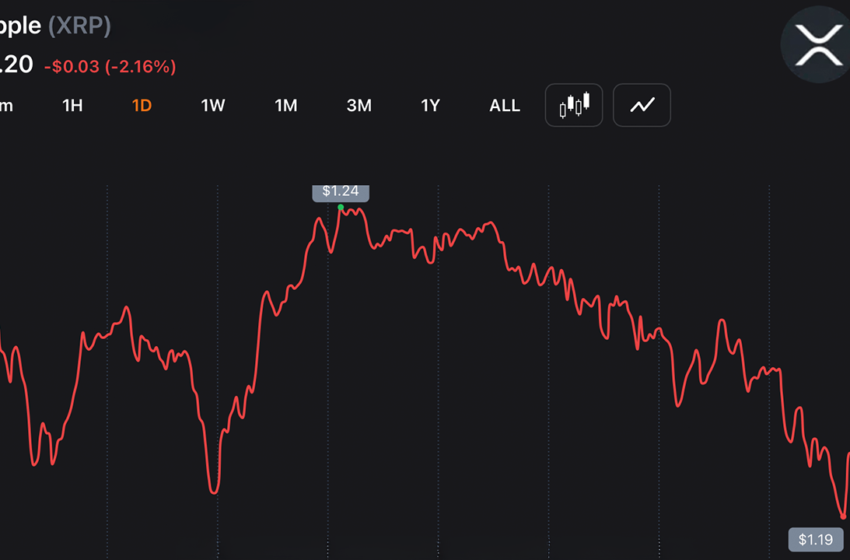Select the 3M time range
Viewport: 850px width, 560px height.
(x=359, y=105)
